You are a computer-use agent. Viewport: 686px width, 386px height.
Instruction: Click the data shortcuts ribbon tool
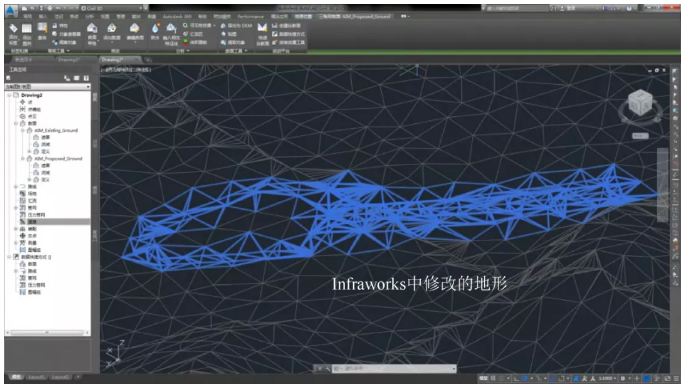289,34
